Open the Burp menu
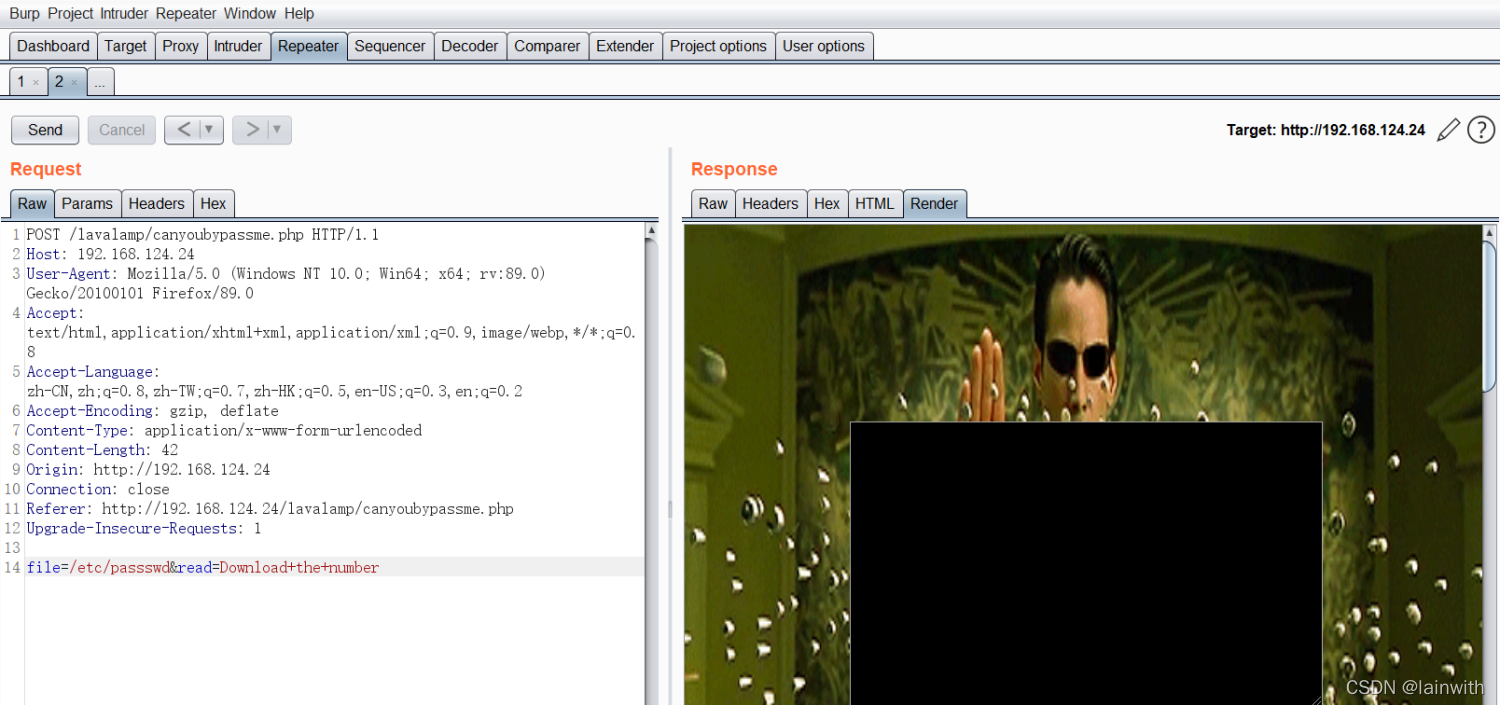This screenshot has height=705, width=1500. [x=25, y=13]
